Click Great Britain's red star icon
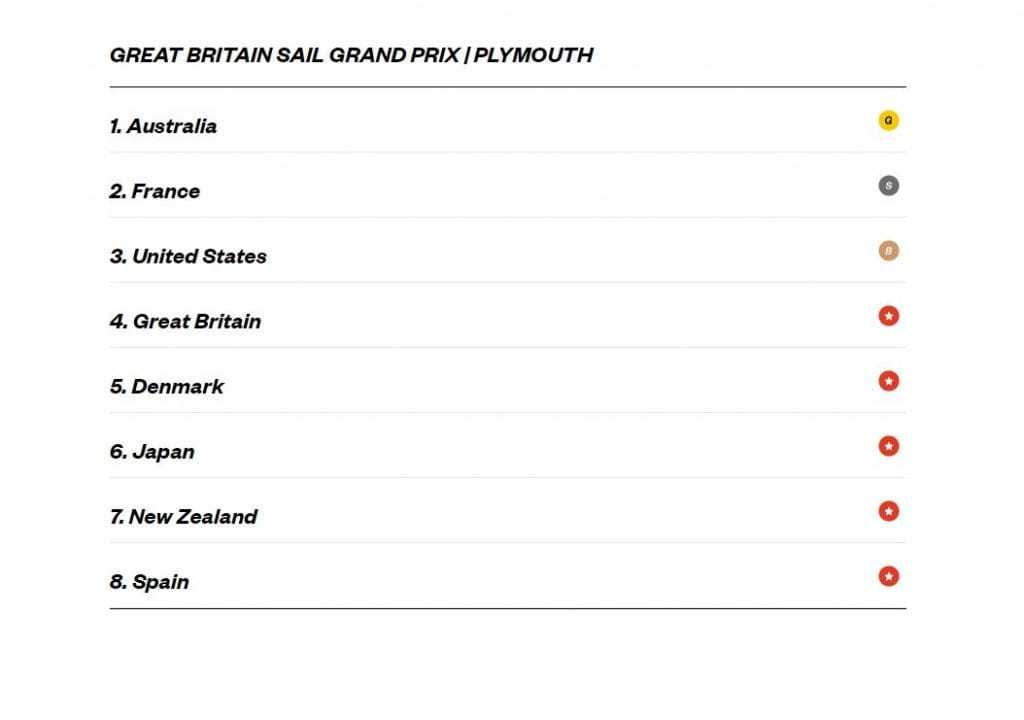Screen dimensions: 1024x720 pyautogui.click(x=888, y=316)
